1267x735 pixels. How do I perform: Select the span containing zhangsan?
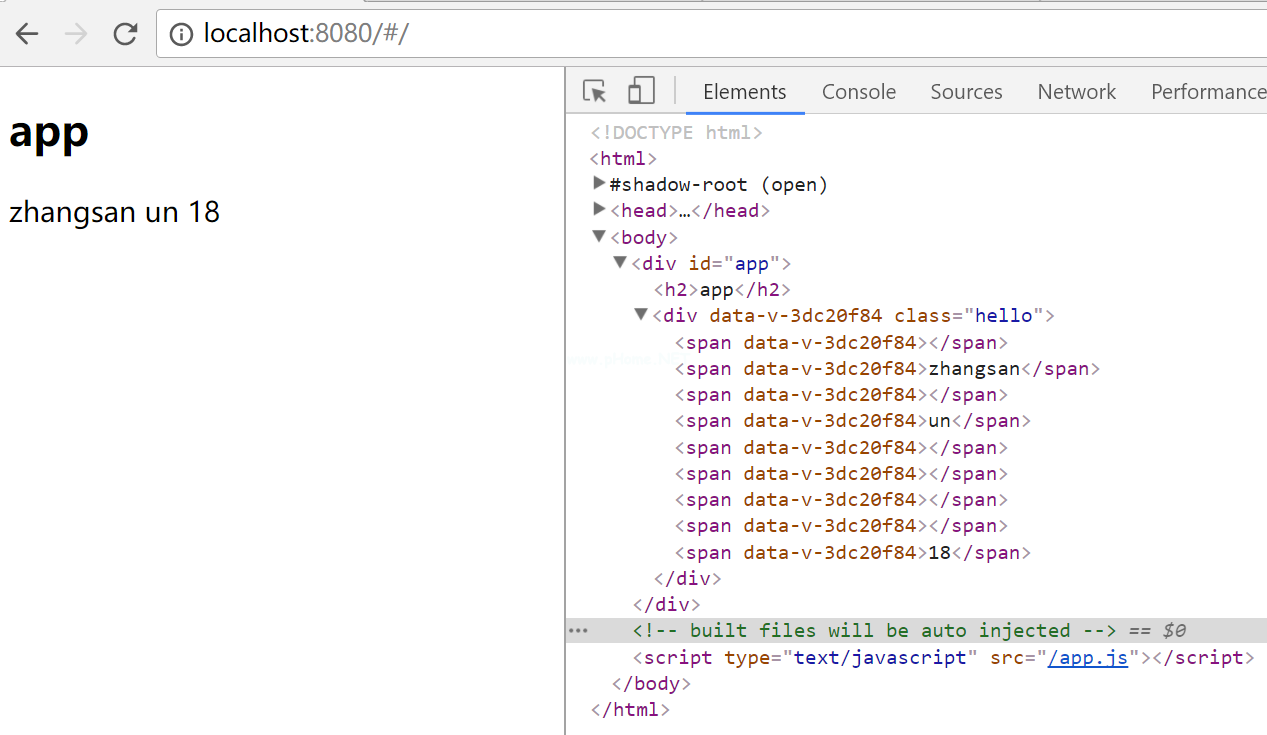pos(887,368)
